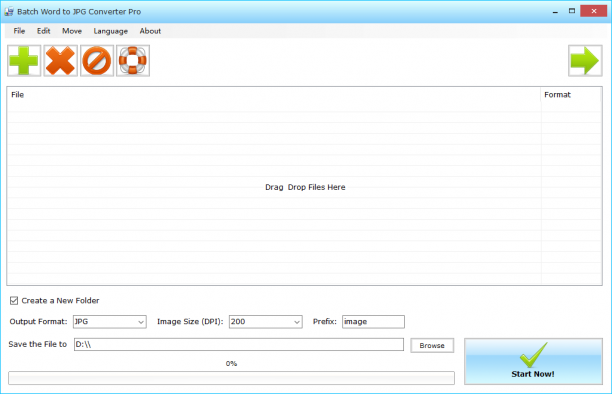Click the Output Format label
The image size is (612, 394).
pyautogui.click(x=38, y=322)
